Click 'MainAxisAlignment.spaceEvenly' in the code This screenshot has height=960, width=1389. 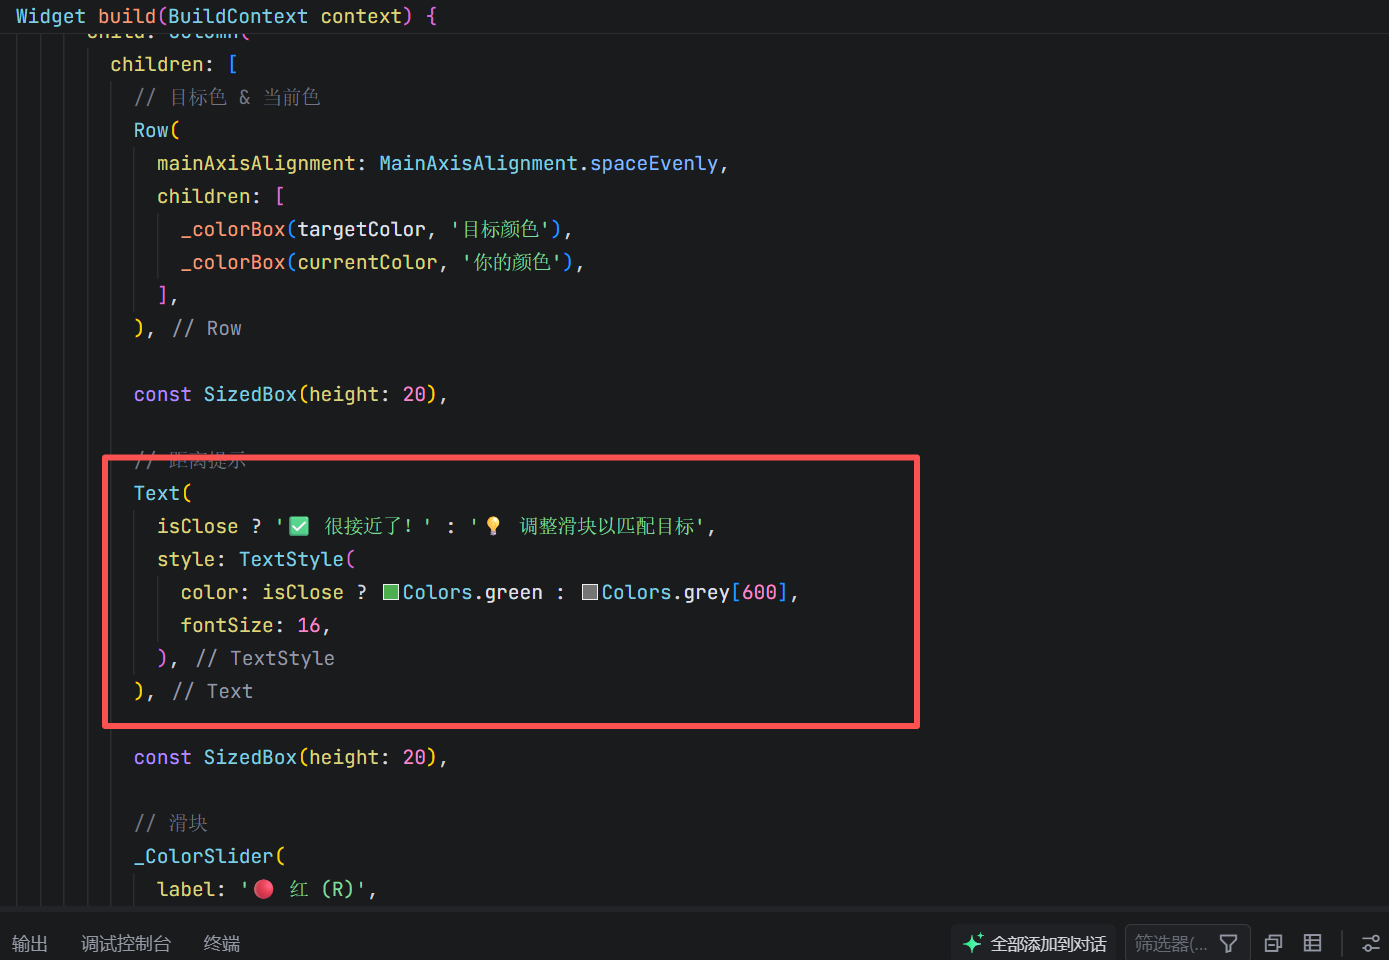[548, 163]
